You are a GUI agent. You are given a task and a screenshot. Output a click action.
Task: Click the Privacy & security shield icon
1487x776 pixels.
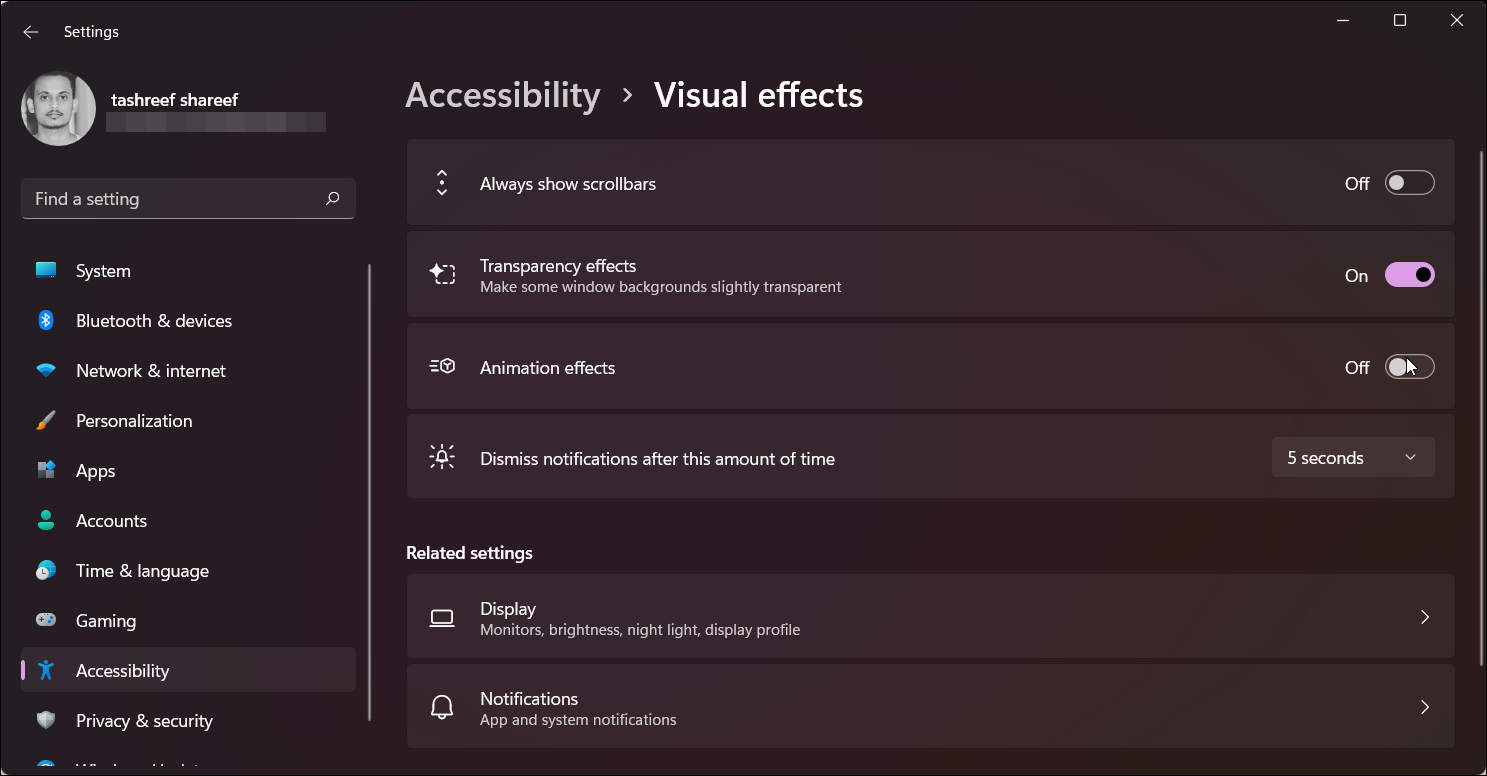pos(46,720)
